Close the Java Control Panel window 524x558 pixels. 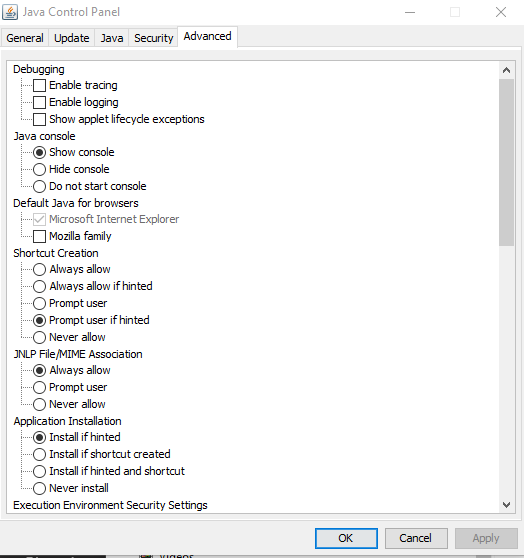[x=501, y=12]
